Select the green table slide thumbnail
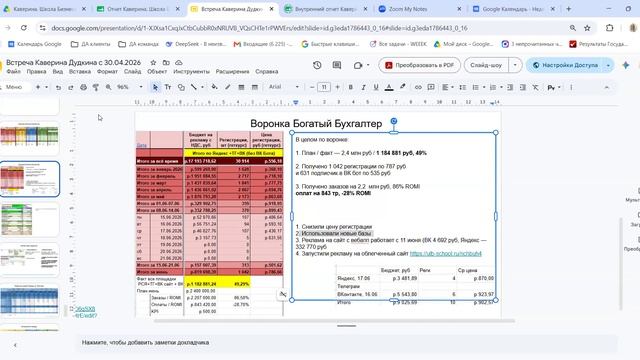 coord(29,220)
